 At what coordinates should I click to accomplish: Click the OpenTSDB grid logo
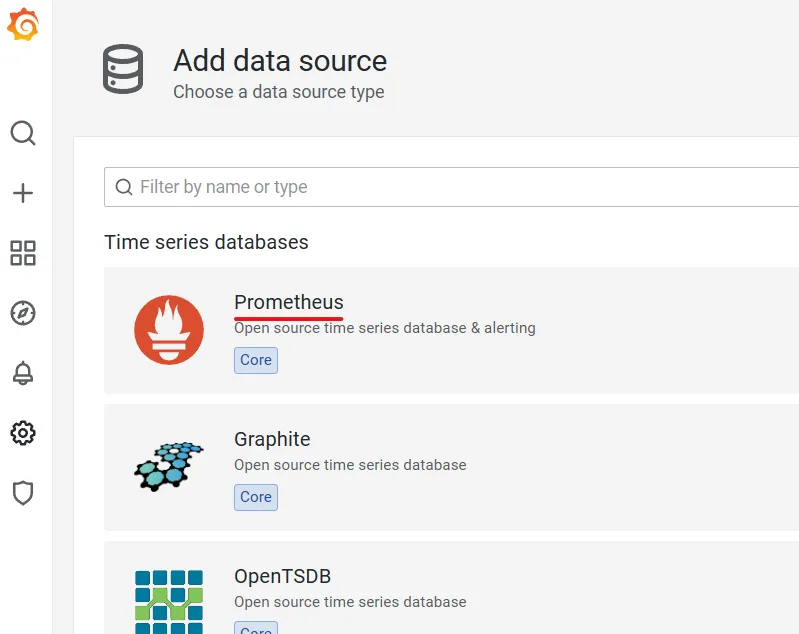tap(169, 602)
